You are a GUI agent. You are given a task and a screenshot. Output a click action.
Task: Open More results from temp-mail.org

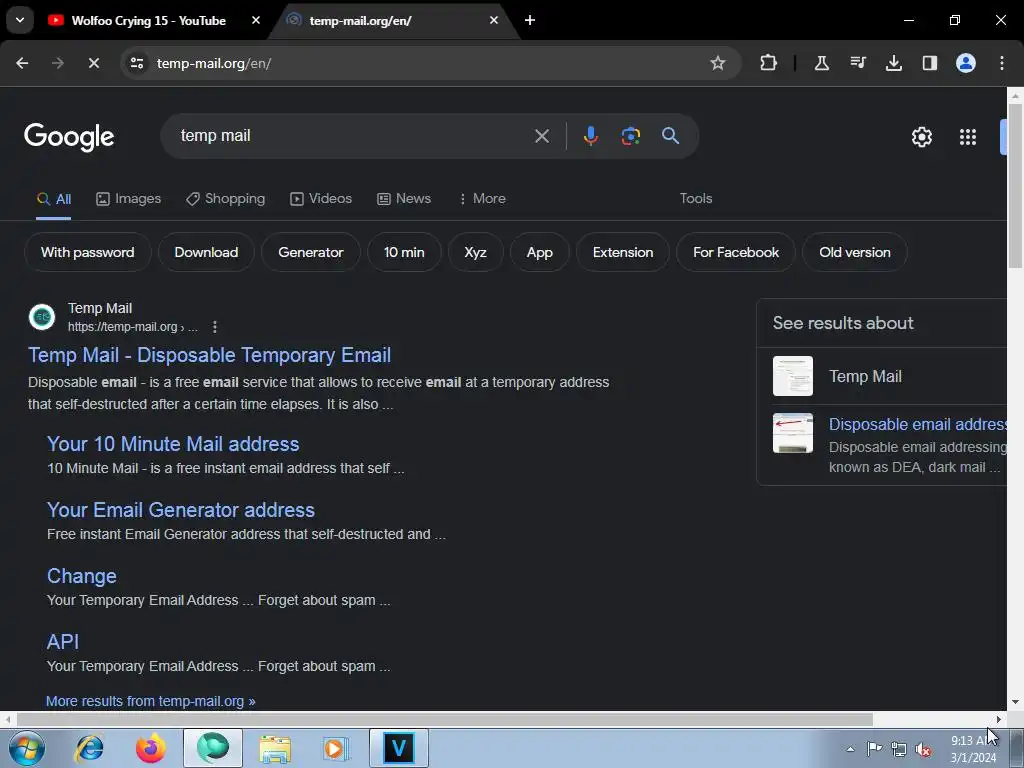(151, 701)
